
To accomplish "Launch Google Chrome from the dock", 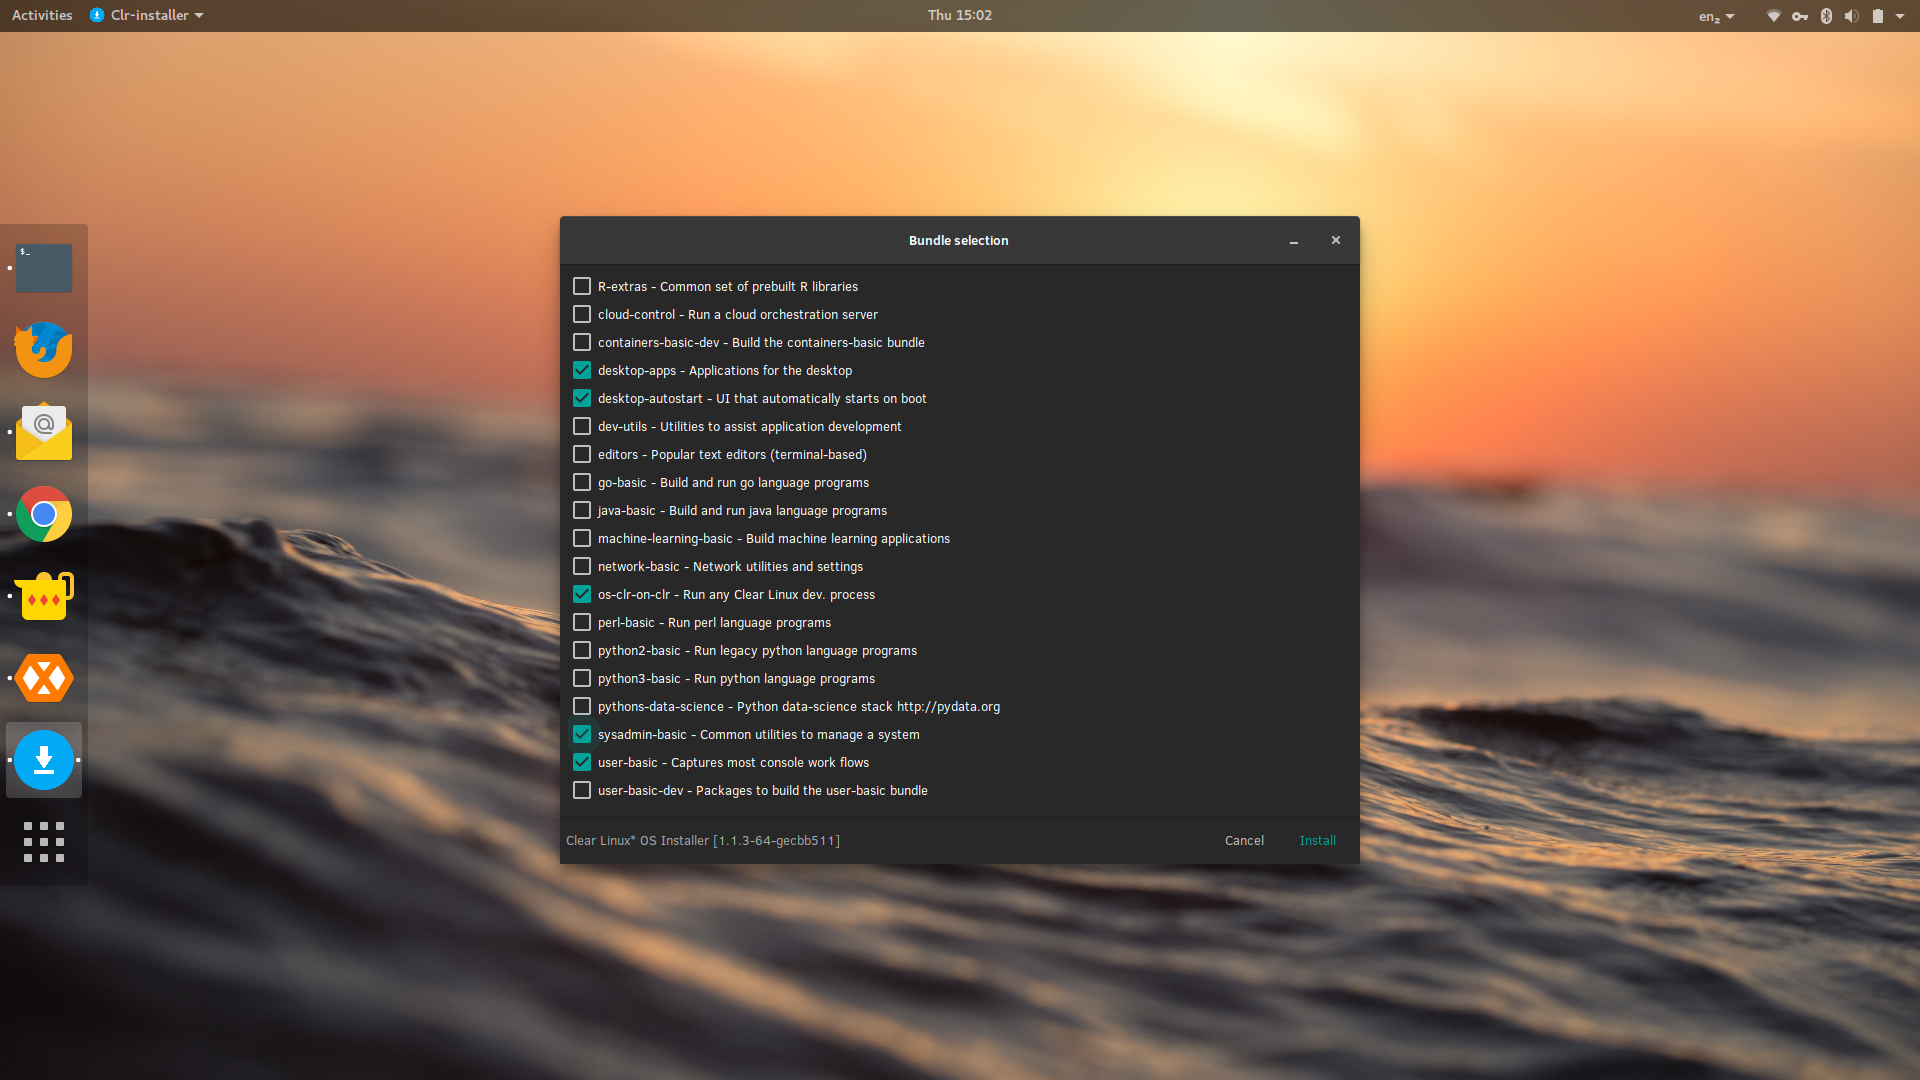I will 44,514.
